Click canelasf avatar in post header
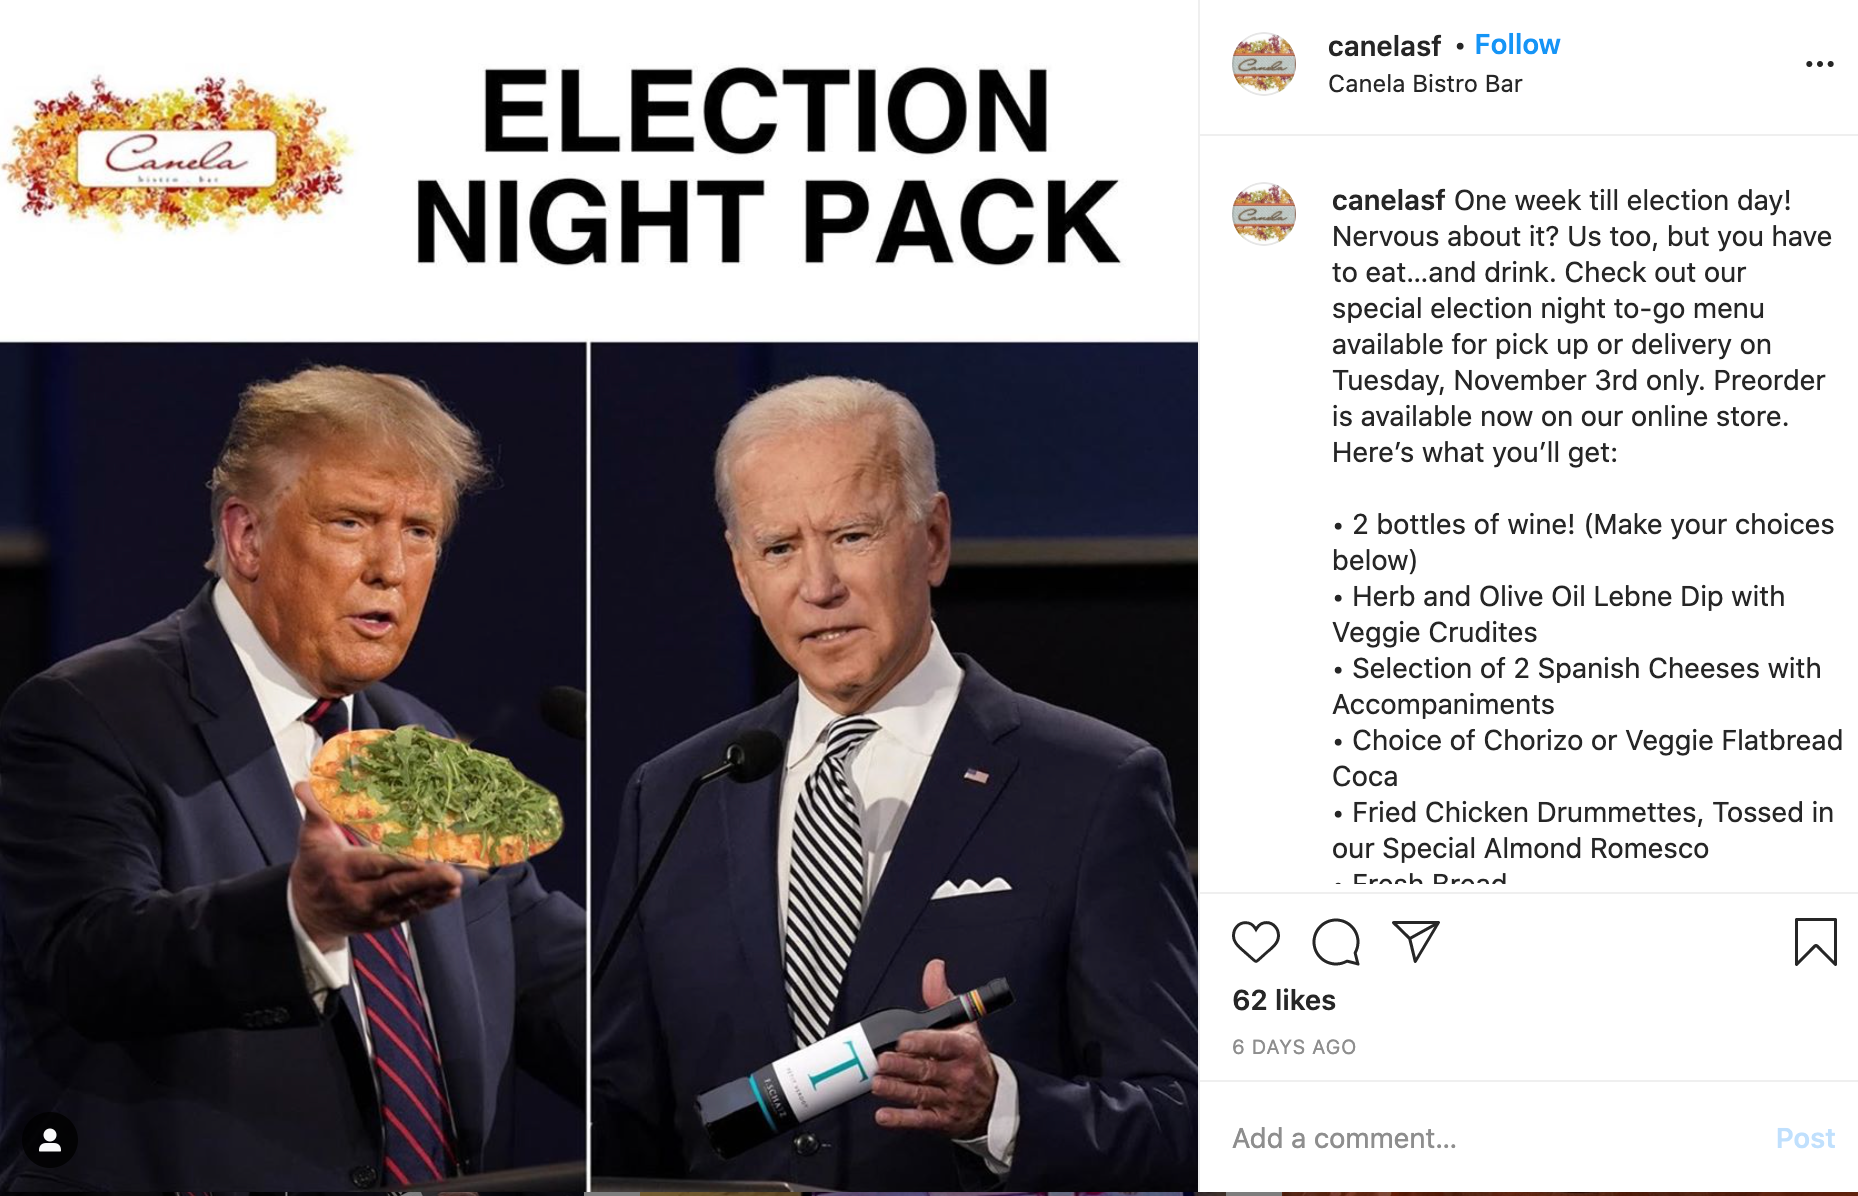Screen dimensions: 1858x1196 1264,64
